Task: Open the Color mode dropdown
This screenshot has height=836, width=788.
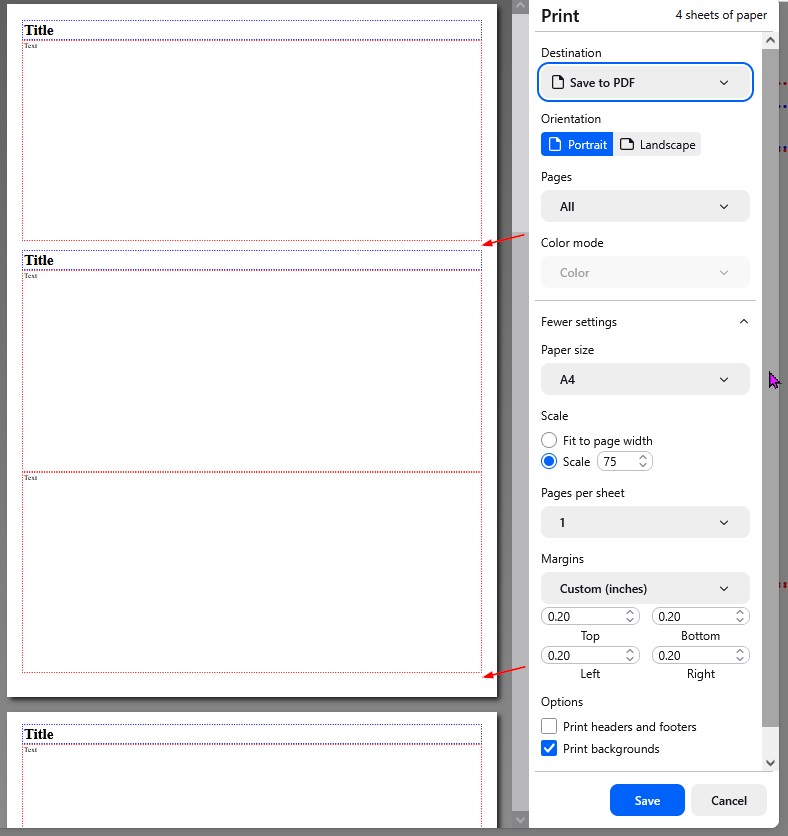Action: 645,272
